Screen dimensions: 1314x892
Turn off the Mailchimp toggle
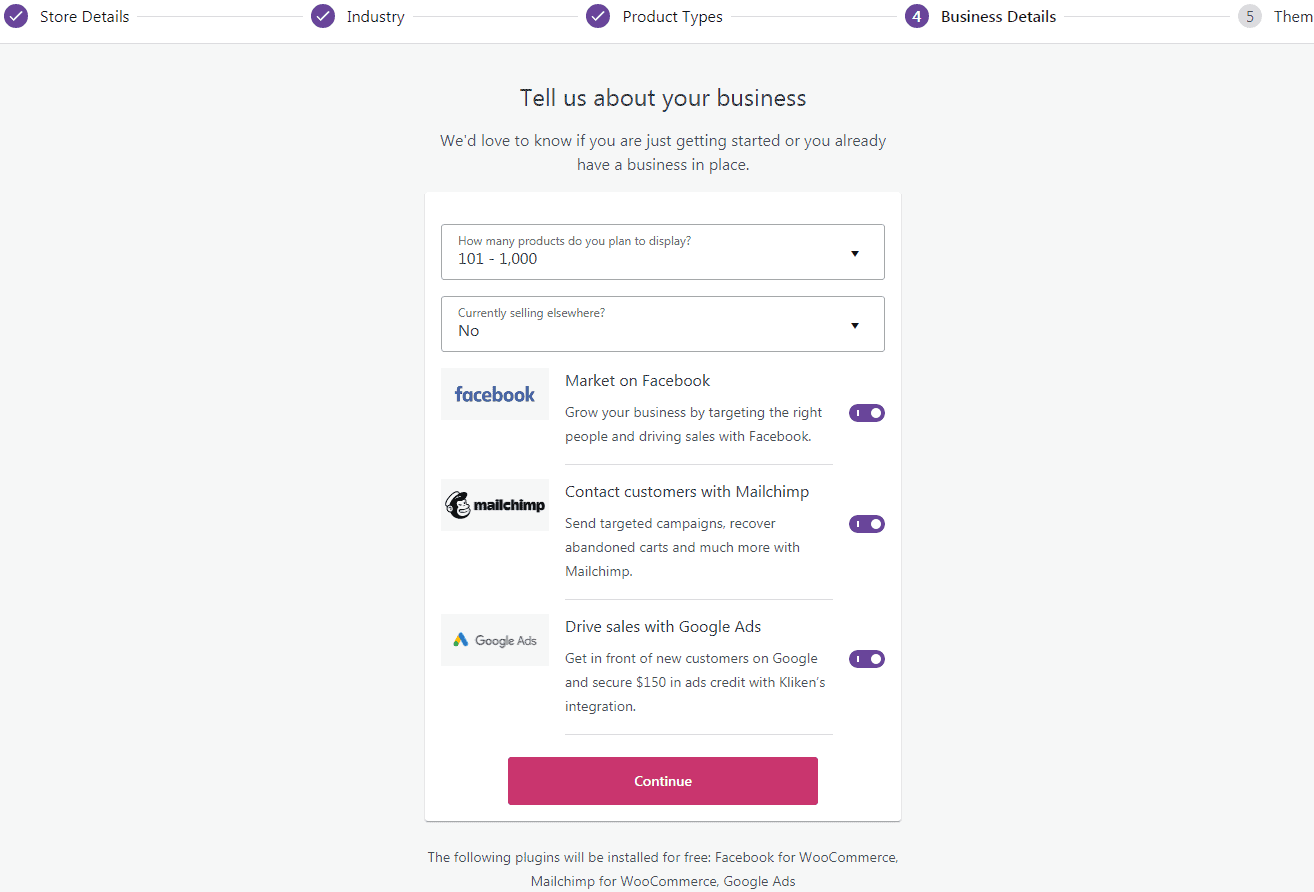[867, 524]
